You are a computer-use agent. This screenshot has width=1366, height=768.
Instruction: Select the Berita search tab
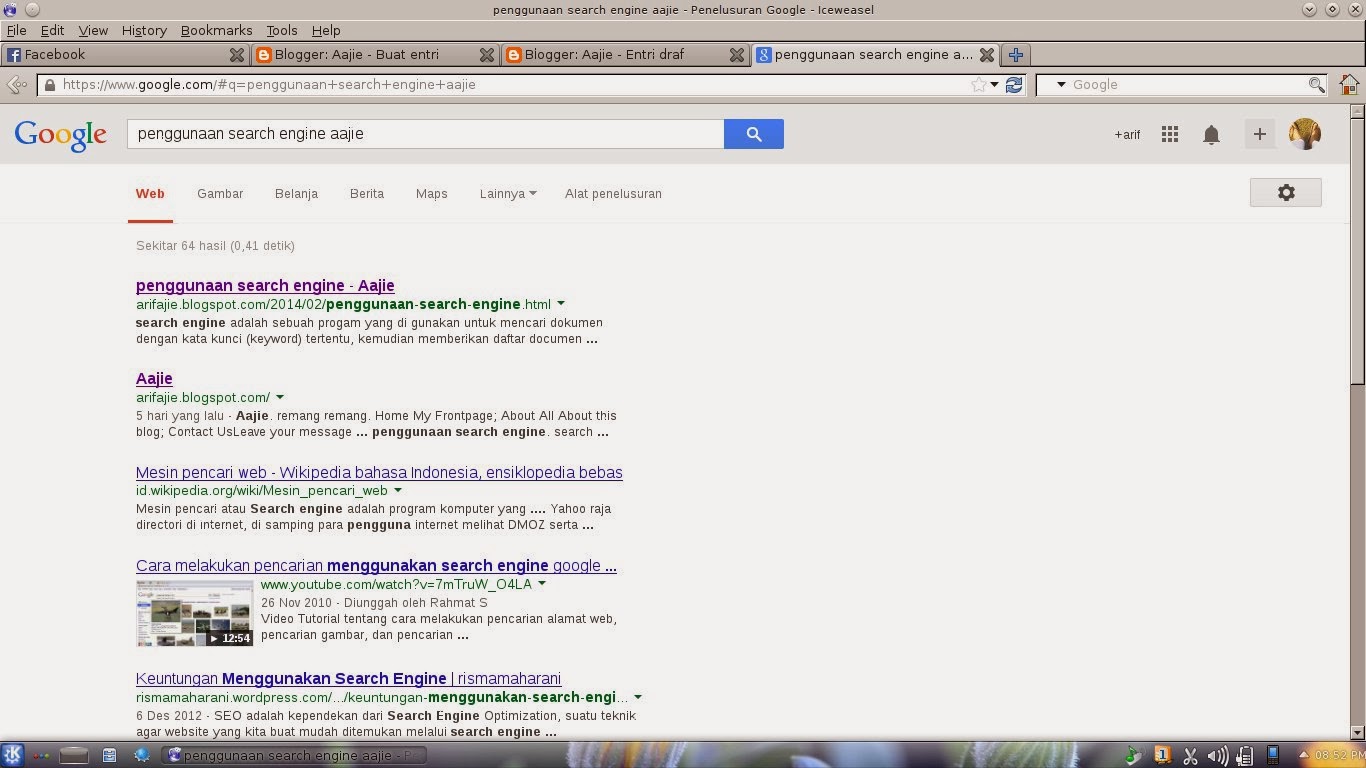coord(367,194)
